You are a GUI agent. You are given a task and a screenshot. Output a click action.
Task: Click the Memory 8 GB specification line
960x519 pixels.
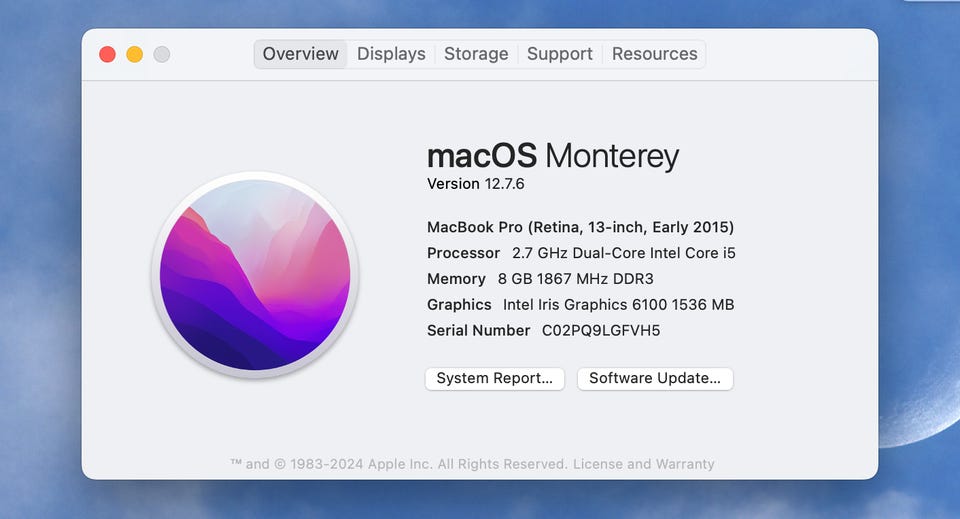coord(540,279)
